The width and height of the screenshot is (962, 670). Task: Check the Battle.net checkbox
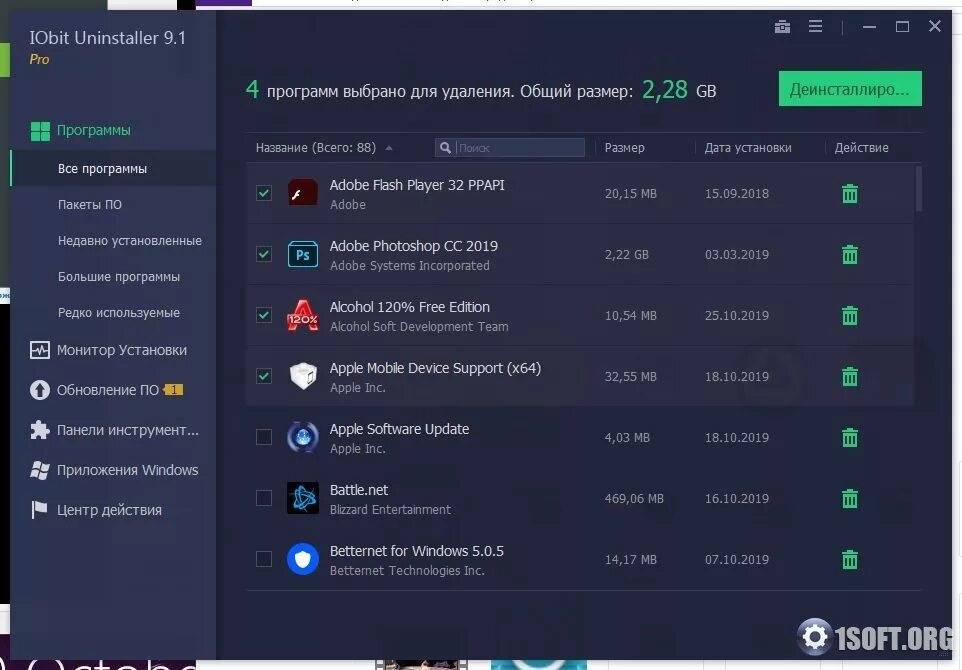point(264,498)
